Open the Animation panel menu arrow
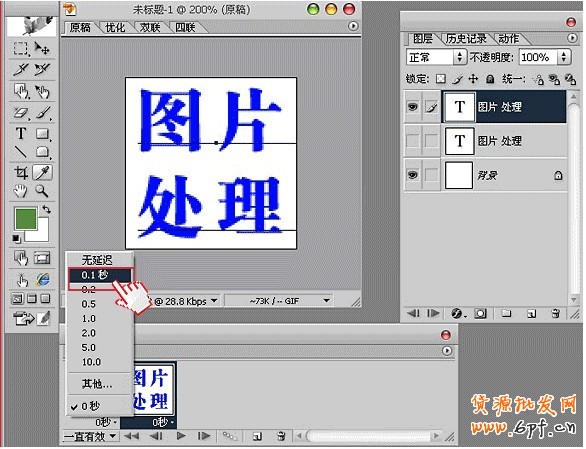This screenshot has width=586, height=449. [447, 351]
